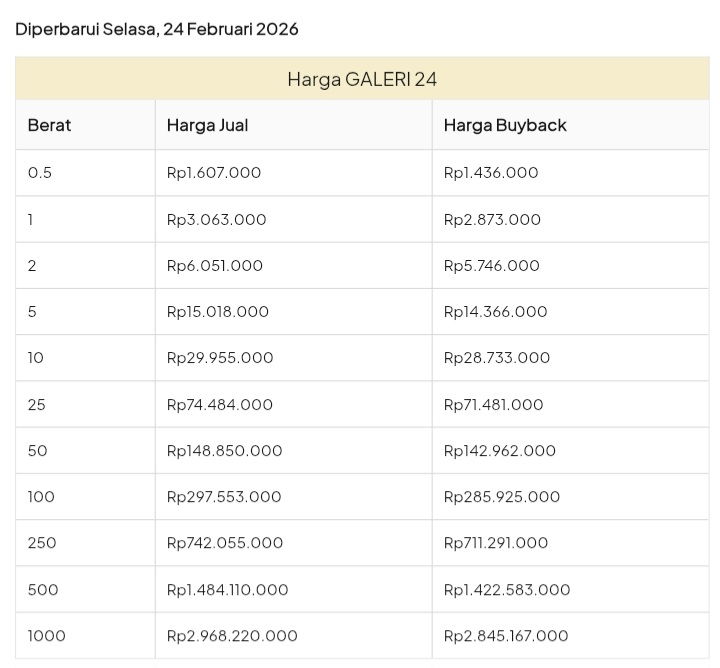The height and width of the screenshot is (668, 720).
Task: Click the Rp1.484.110.000 selling price
Action: point(228,589)
